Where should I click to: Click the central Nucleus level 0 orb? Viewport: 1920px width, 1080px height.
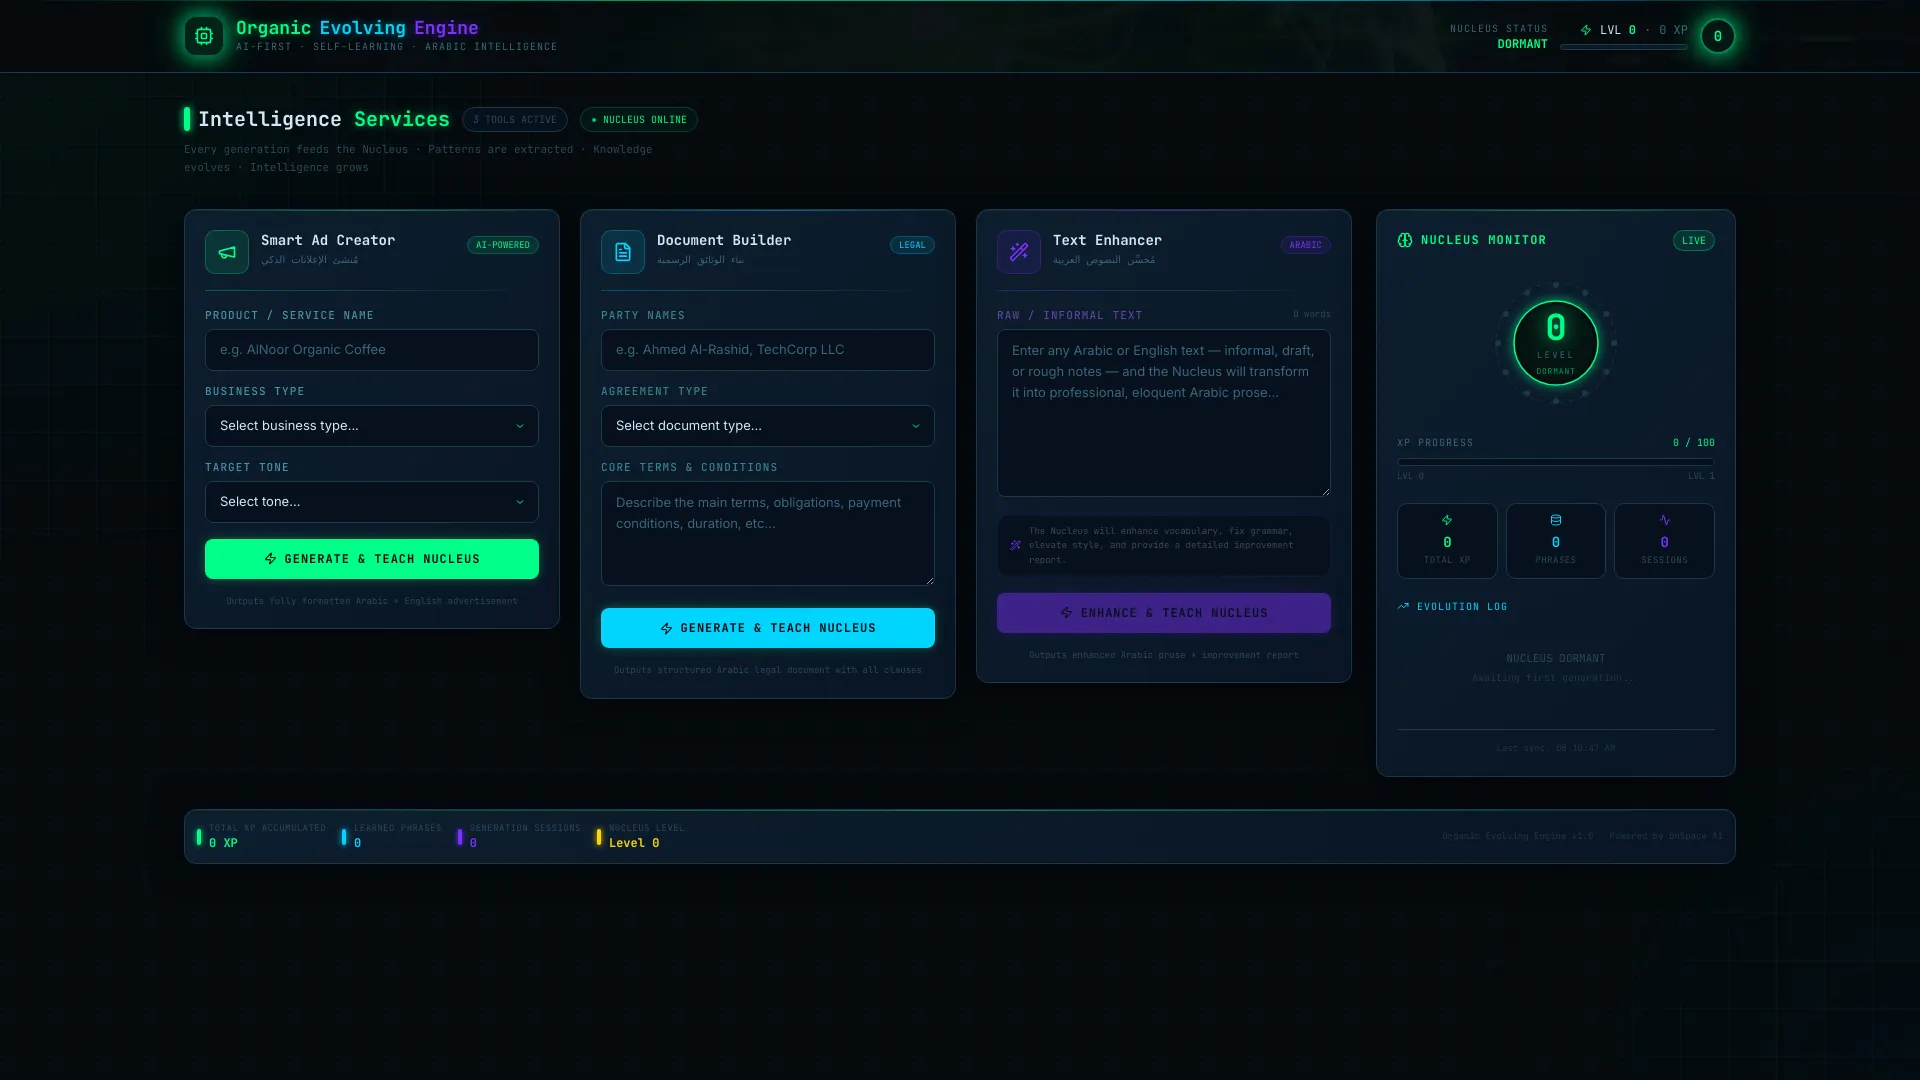coord(1556,343)
